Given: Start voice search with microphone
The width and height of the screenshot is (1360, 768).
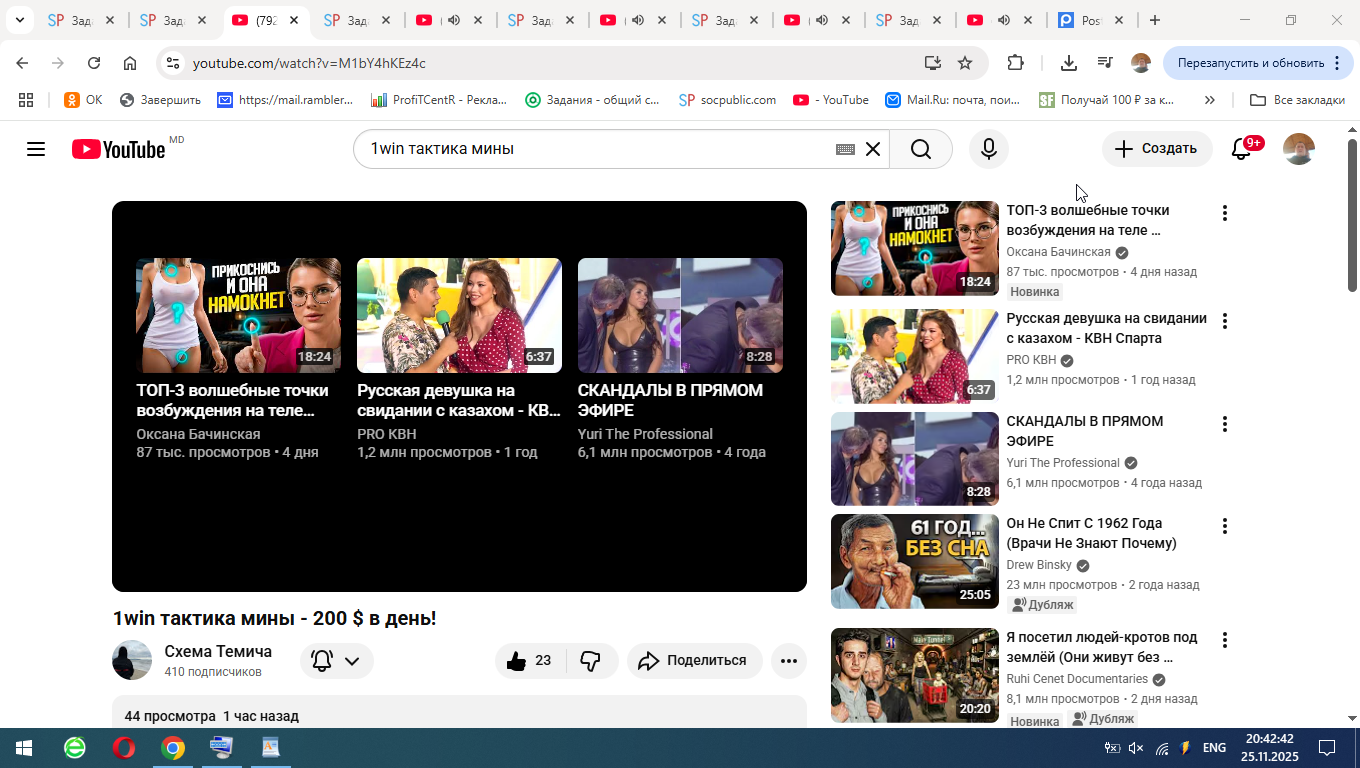Looking at the screenshot, I should [989, 149].
